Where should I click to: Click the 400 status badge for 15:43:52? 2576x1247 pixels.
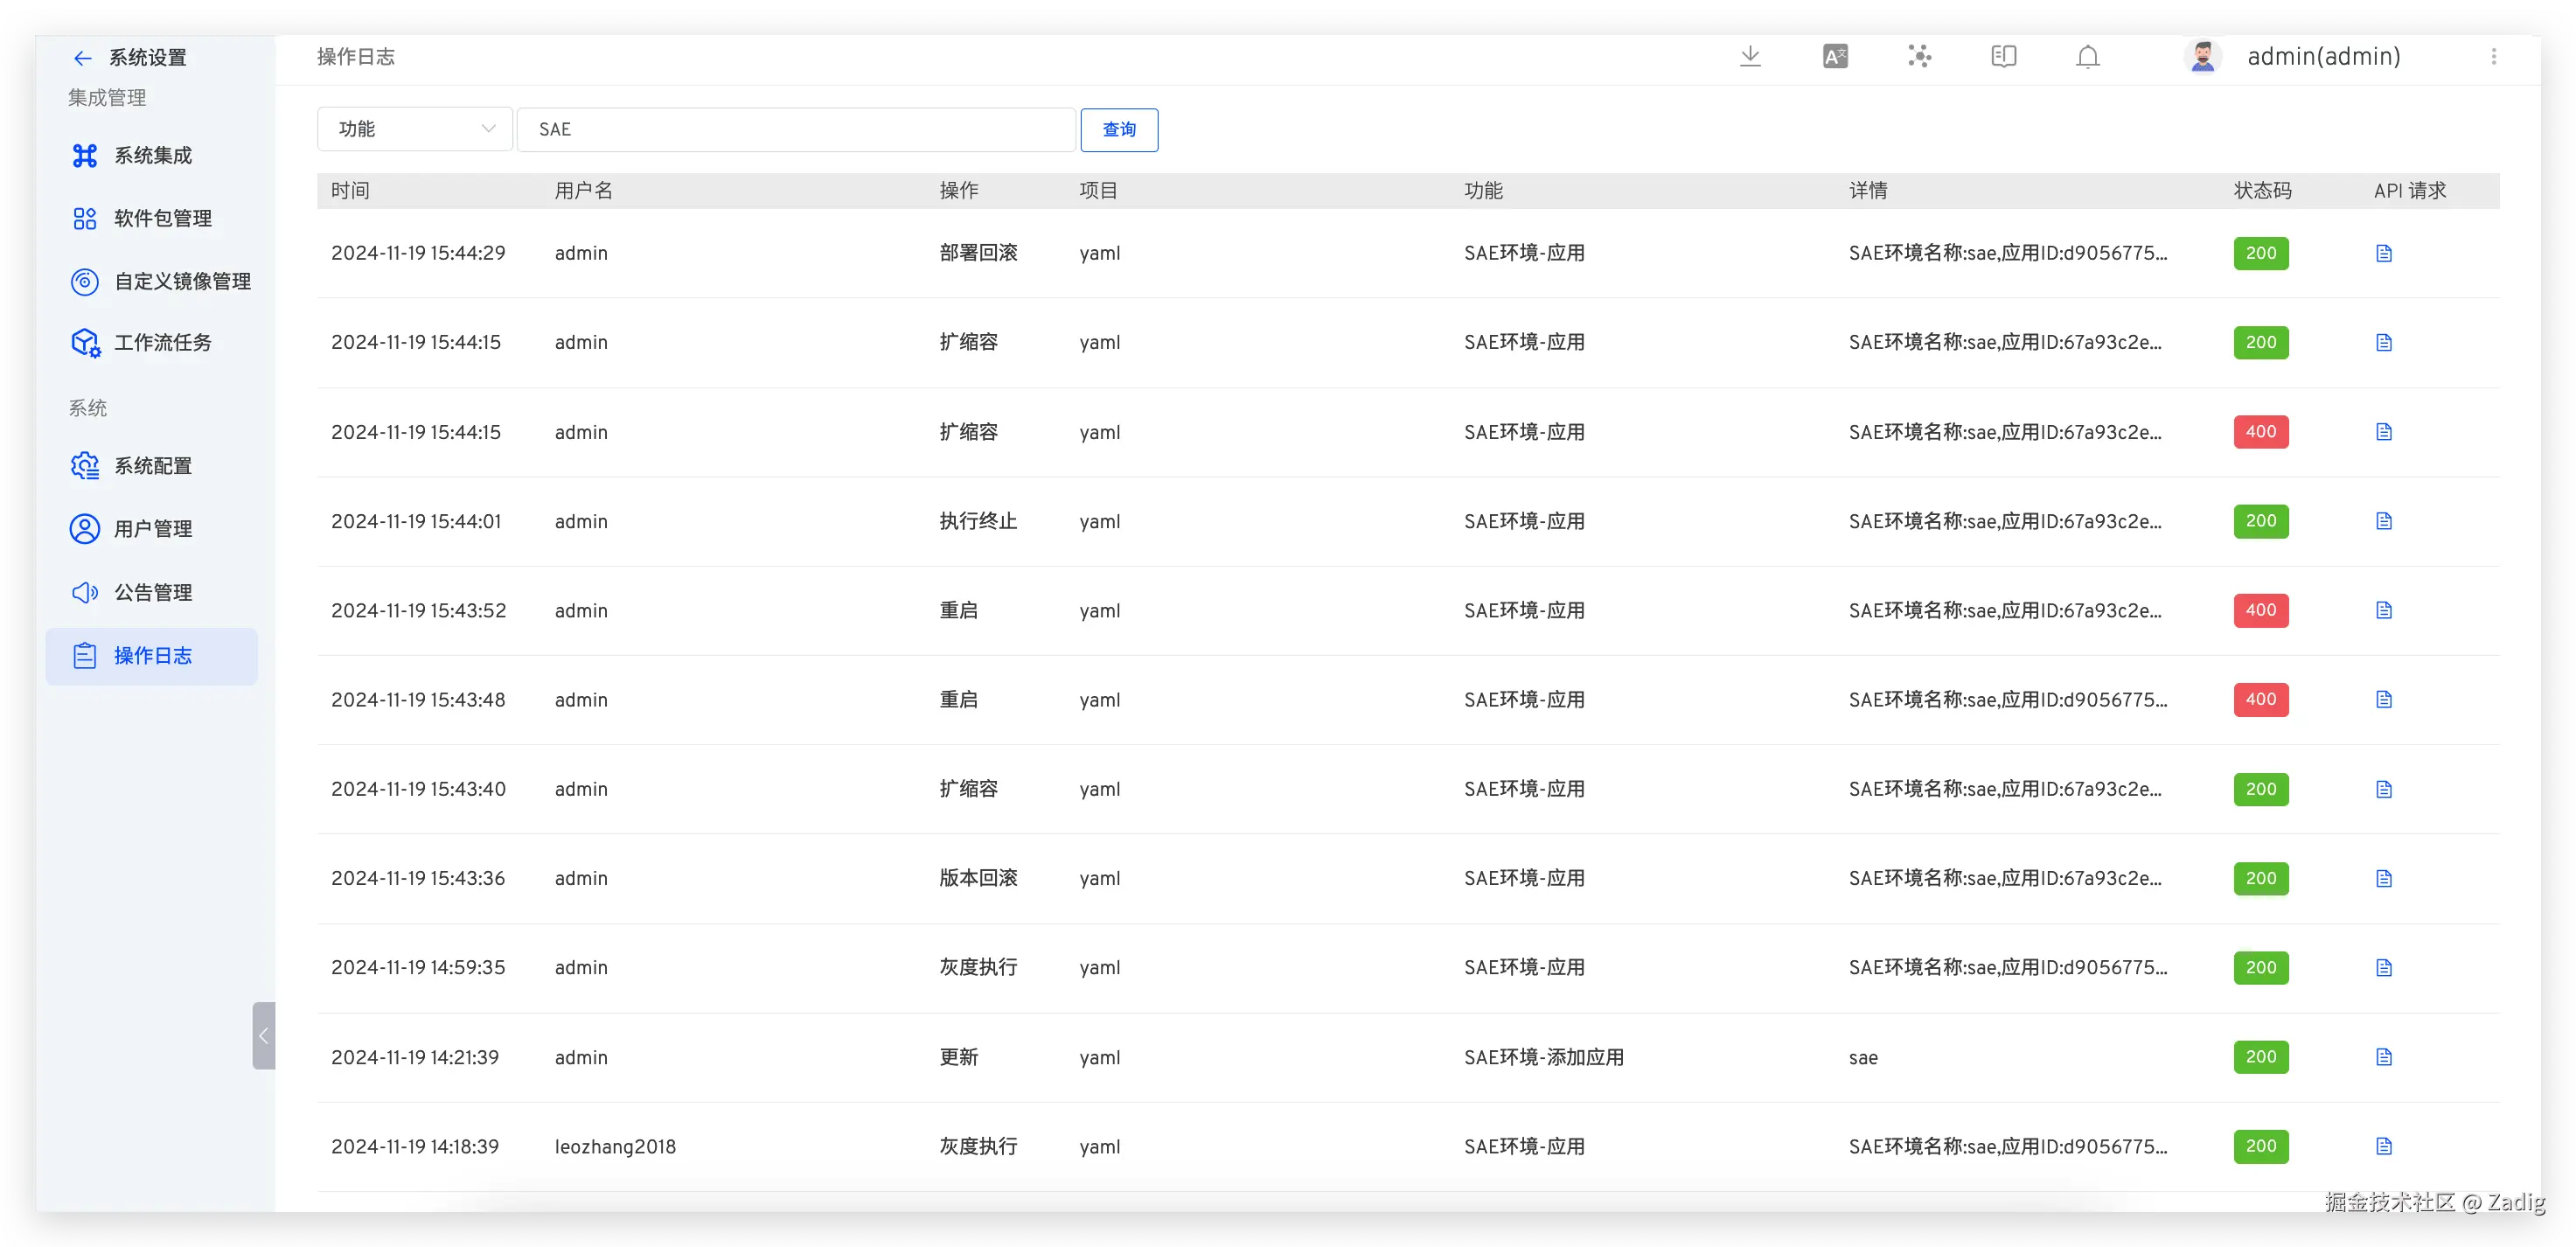(x=2260, y=611)
